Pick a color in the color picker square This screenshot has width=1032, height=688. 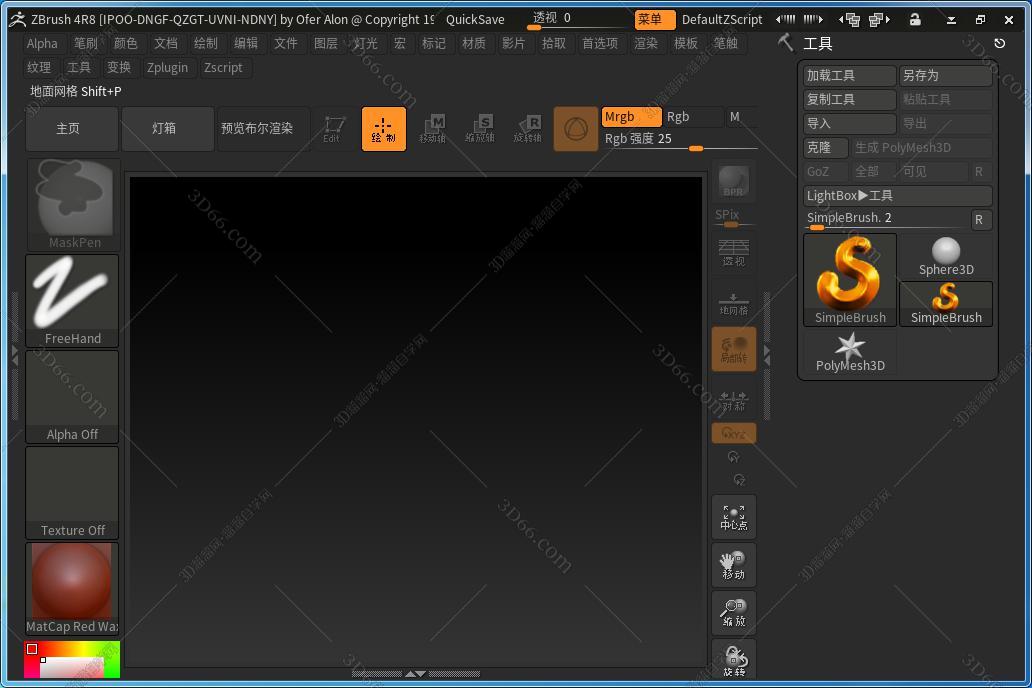tap(72, 660)
